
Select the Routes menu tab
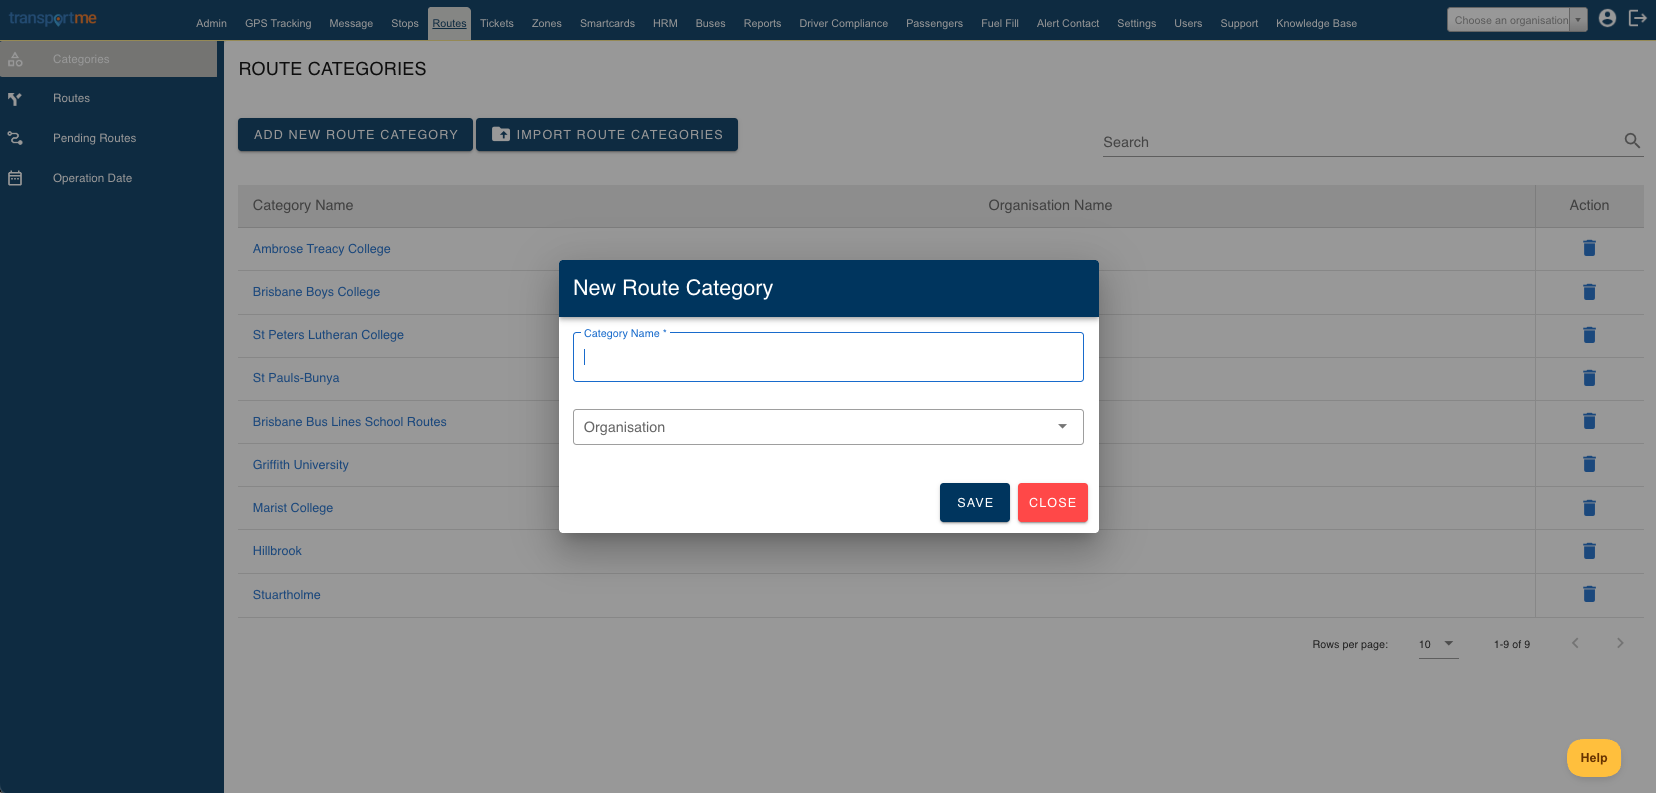click(x=449, y=23)
